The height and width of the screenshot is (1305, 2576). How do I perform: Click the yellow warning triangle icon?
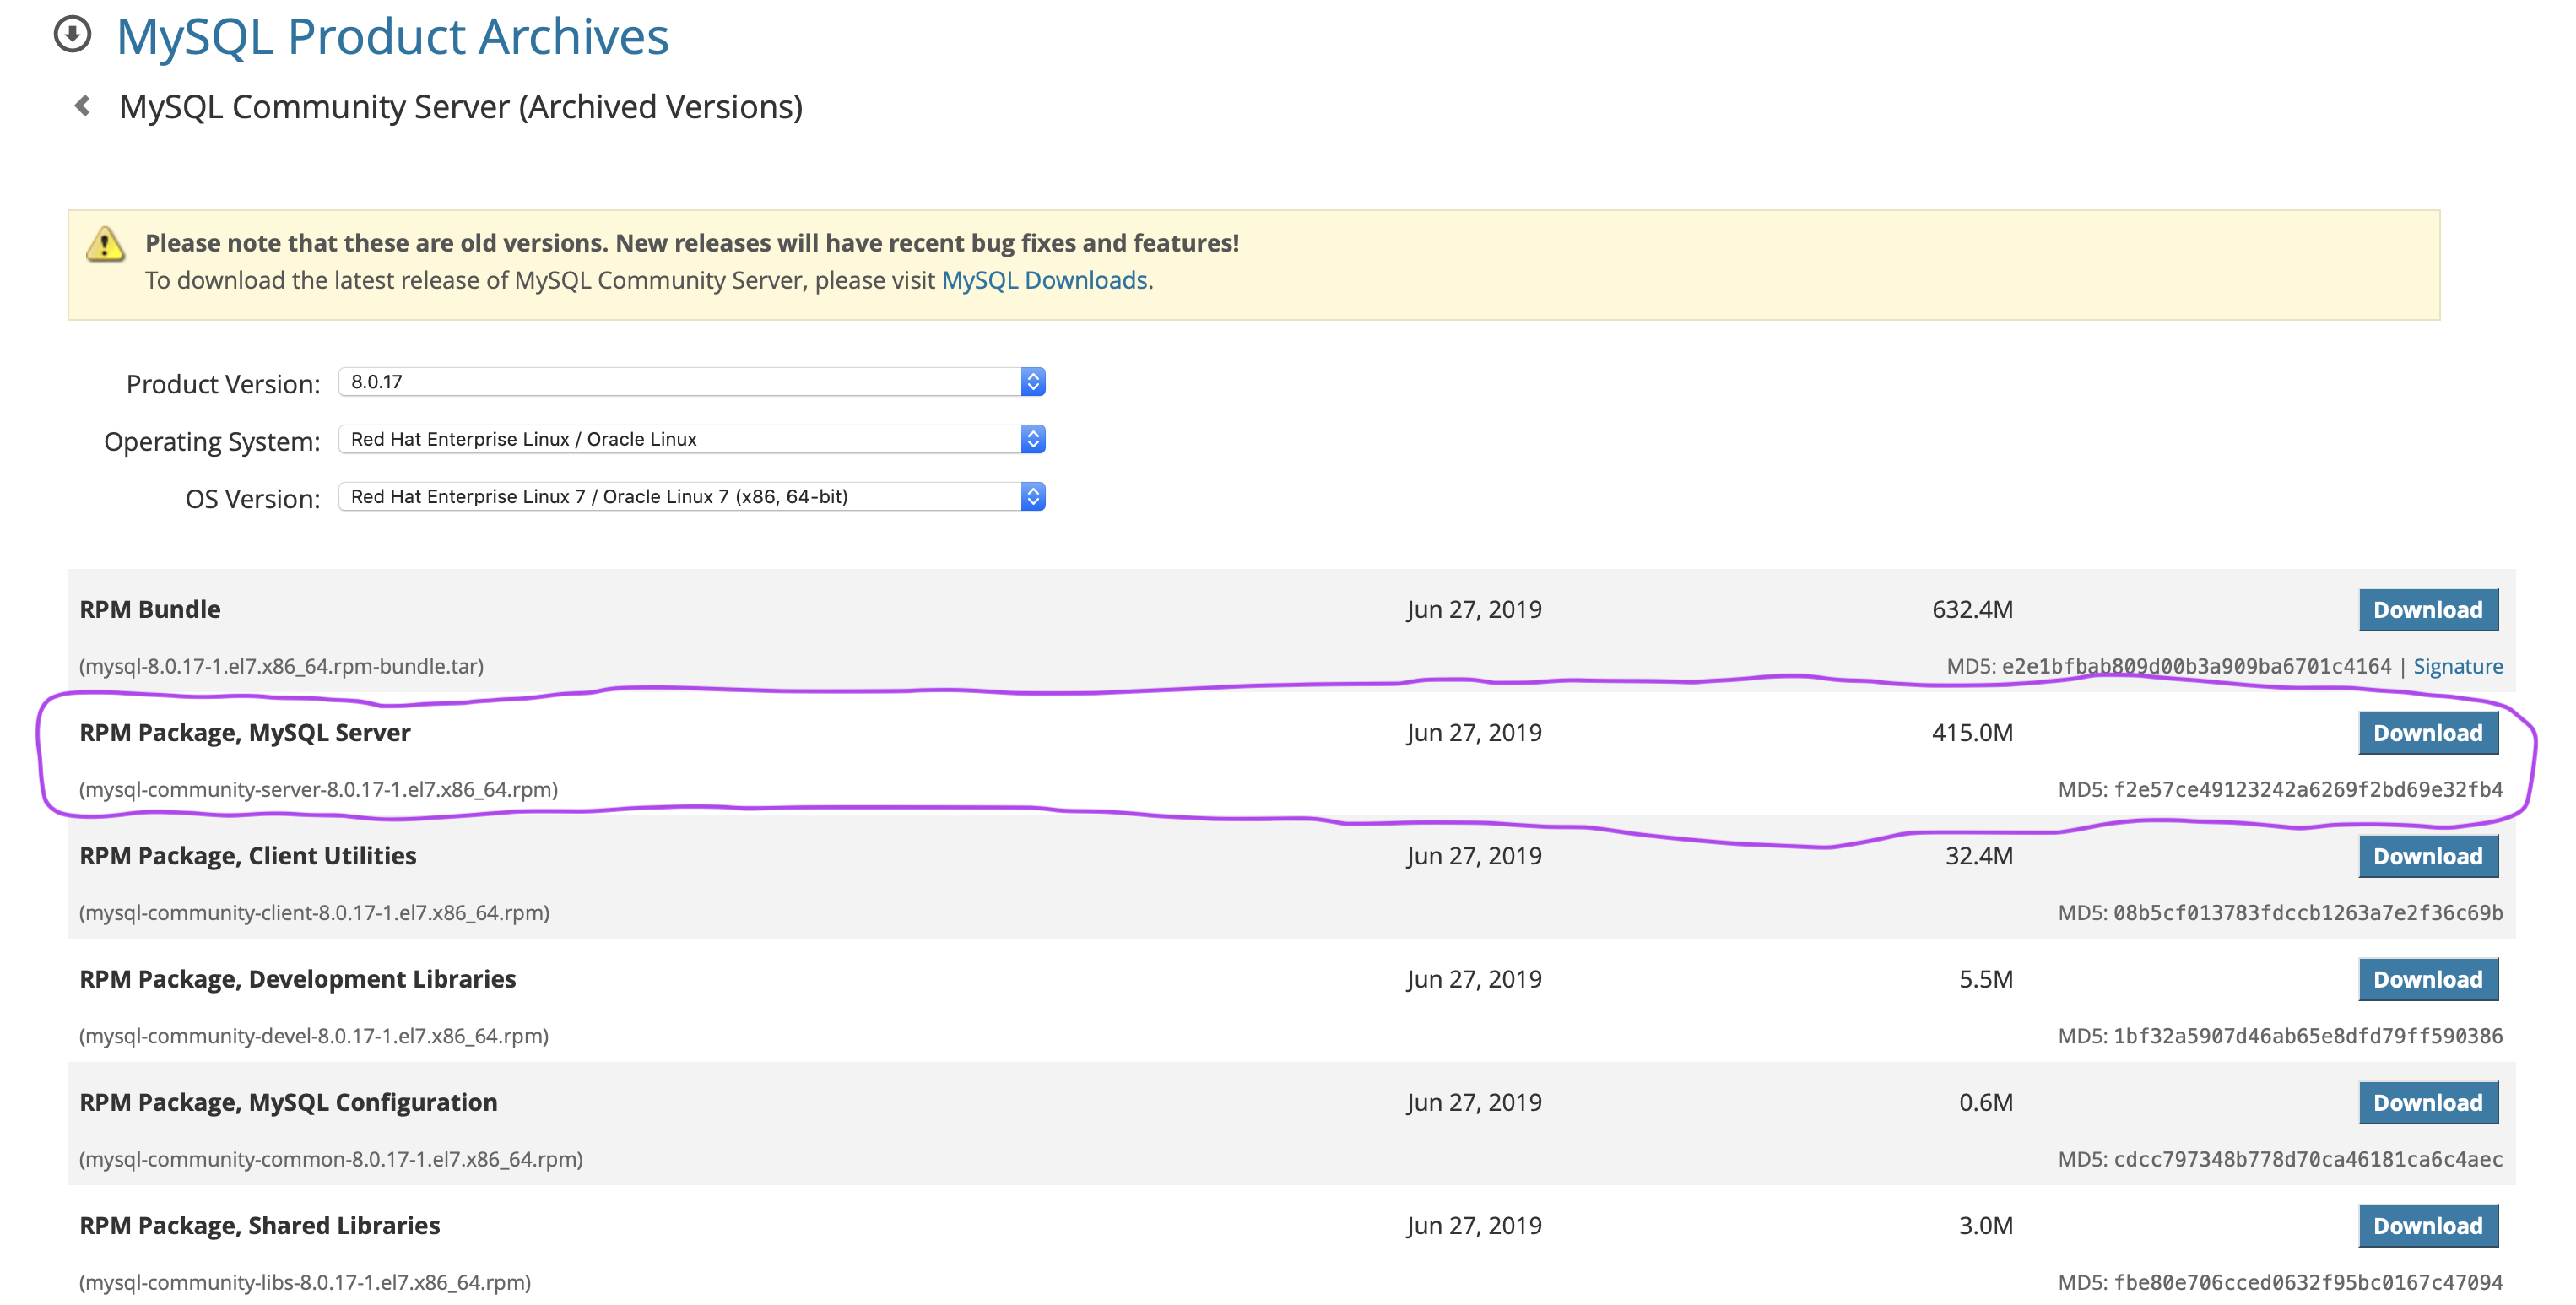click(x=105, y=244)
